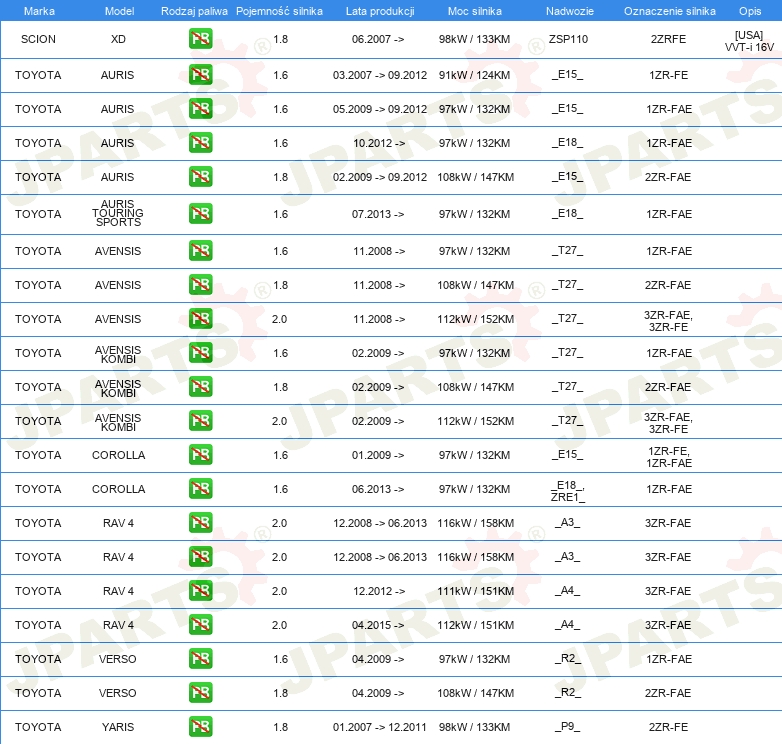Click the 05.2009 -> 09.2012 production years
Viewport: 782px width, 744px height.
coord(380,109)
